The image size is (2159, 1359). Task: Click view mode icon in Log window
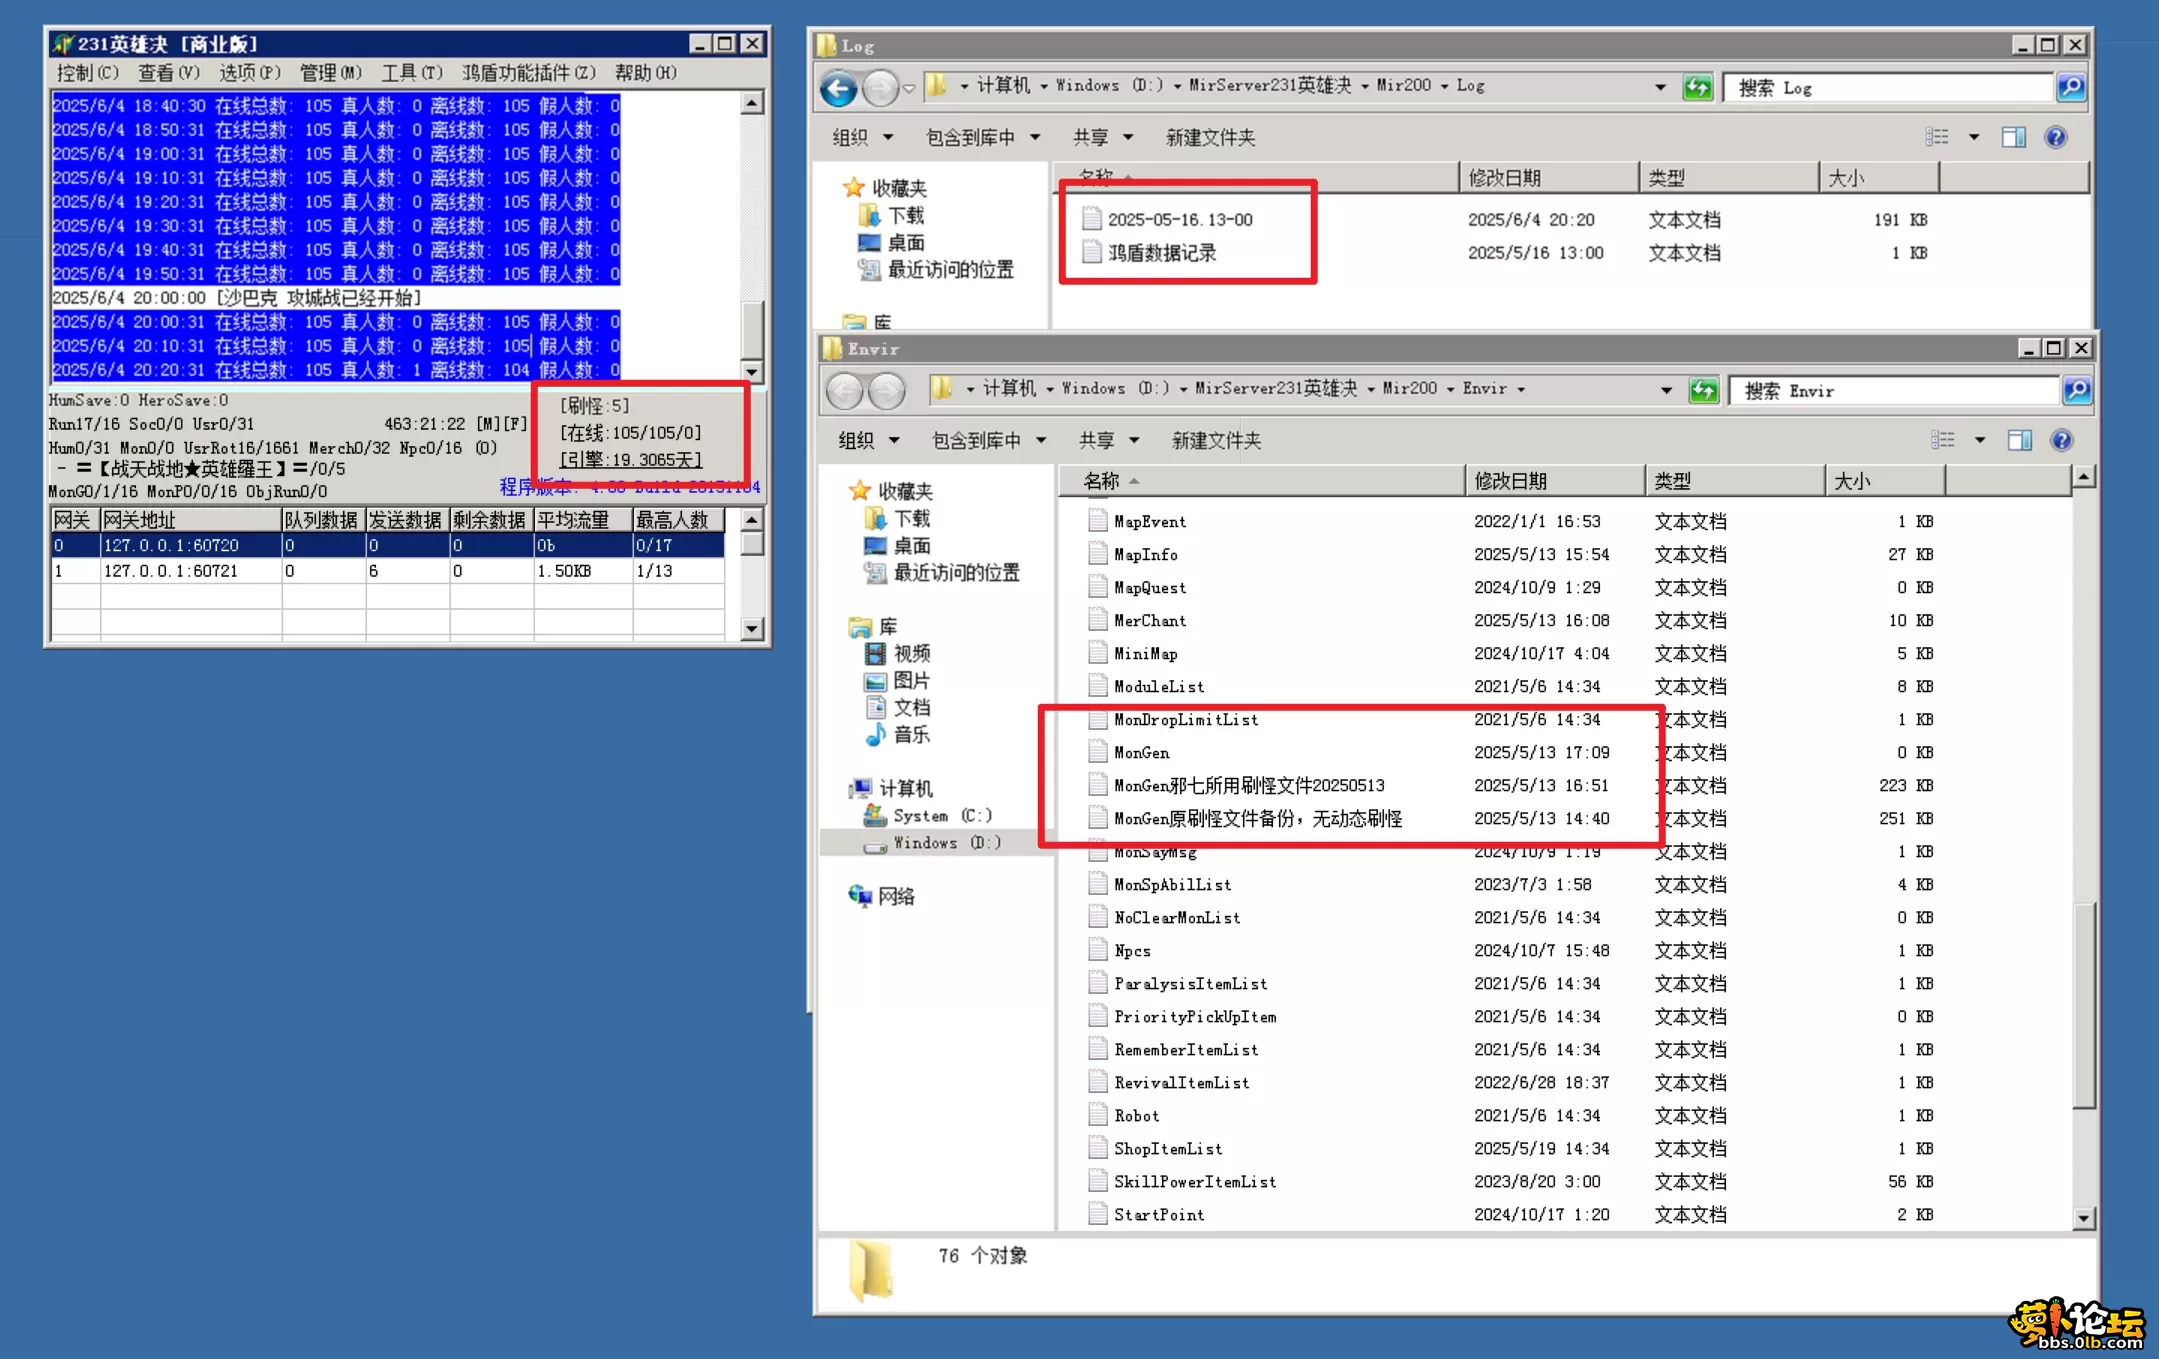click(1937, 137)
